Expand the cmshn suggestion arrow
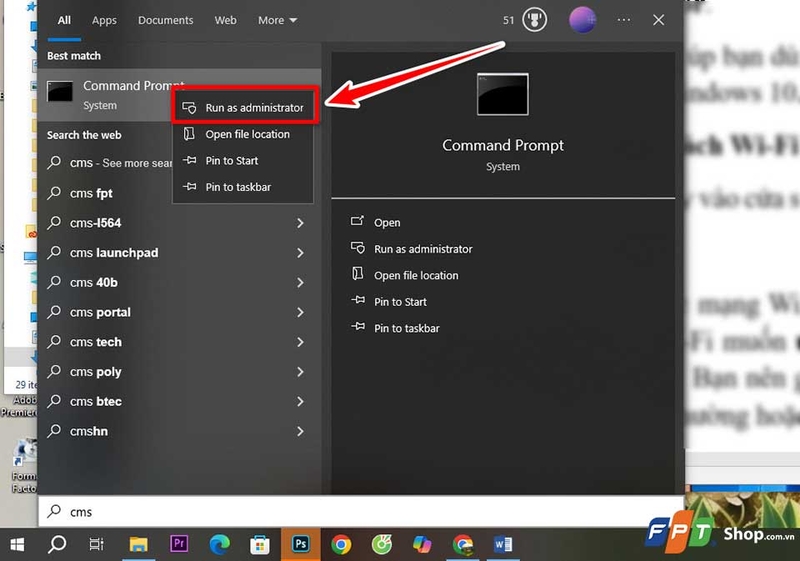Viewport: 800px width, 561px height. click(300, 431)
